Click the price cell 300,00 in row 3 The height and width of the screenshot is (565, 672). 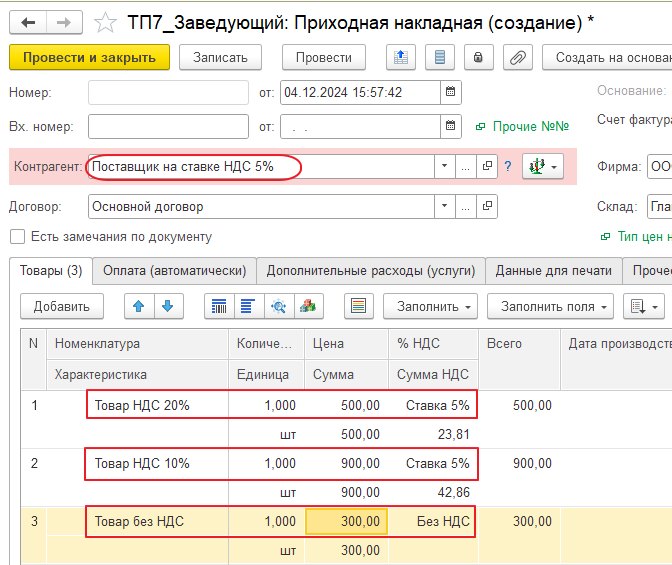pos(346,521)
